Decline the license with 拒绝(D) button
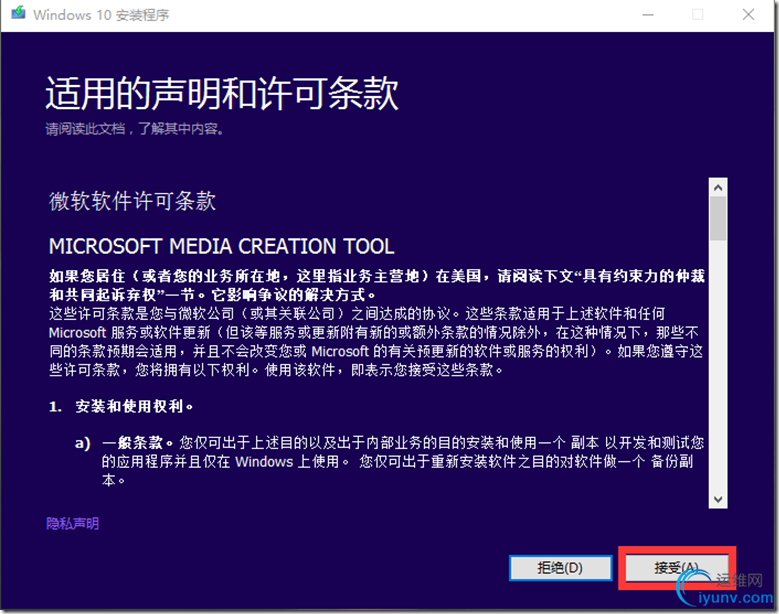The image size is (779, 614). pyautogui.click(x=560, y=567)
